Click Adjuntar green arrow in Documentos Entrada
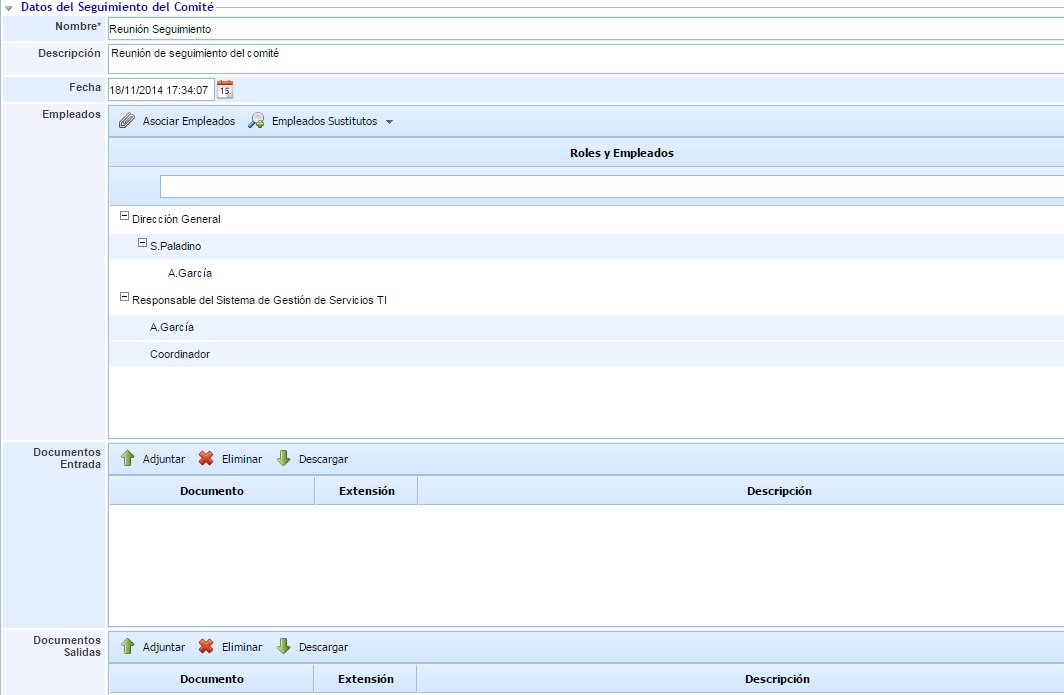 (x=127, y=459)
